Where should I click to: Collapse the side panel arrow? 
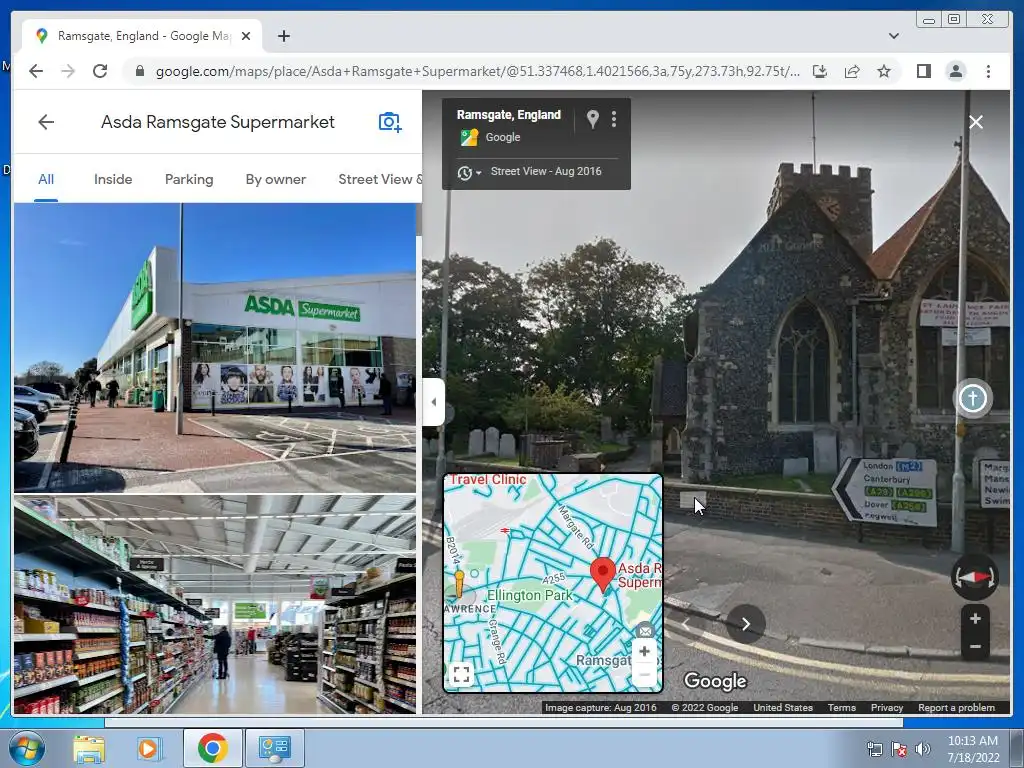click(434, 402)
